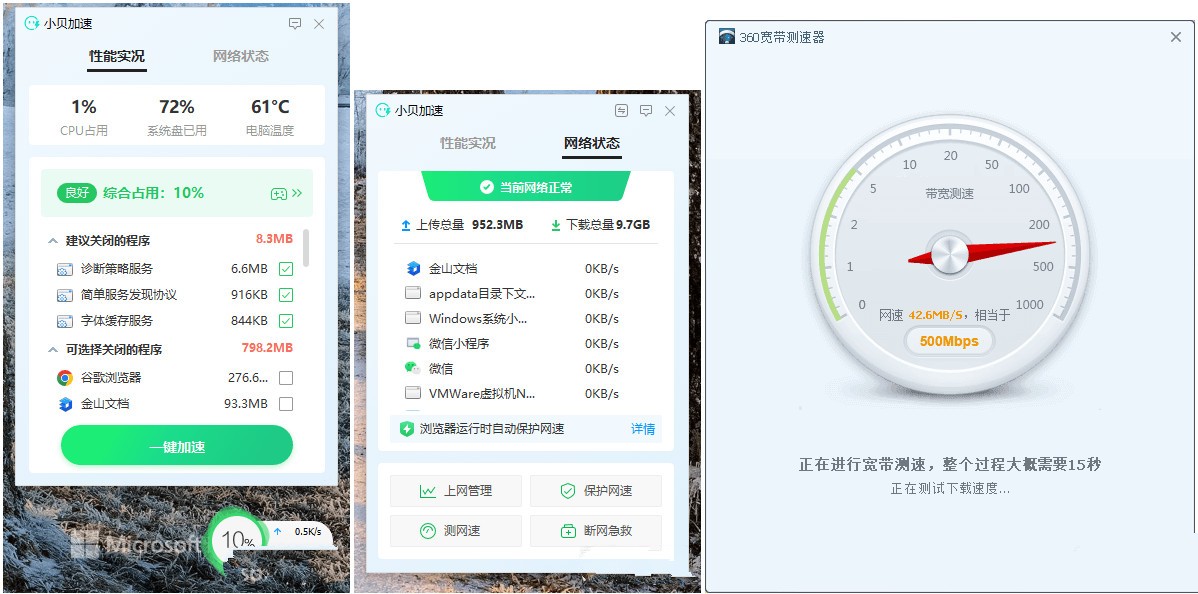Click the 小贝加速 logo in the performance window
This screenshot has height=594, width=1198.
32,24
